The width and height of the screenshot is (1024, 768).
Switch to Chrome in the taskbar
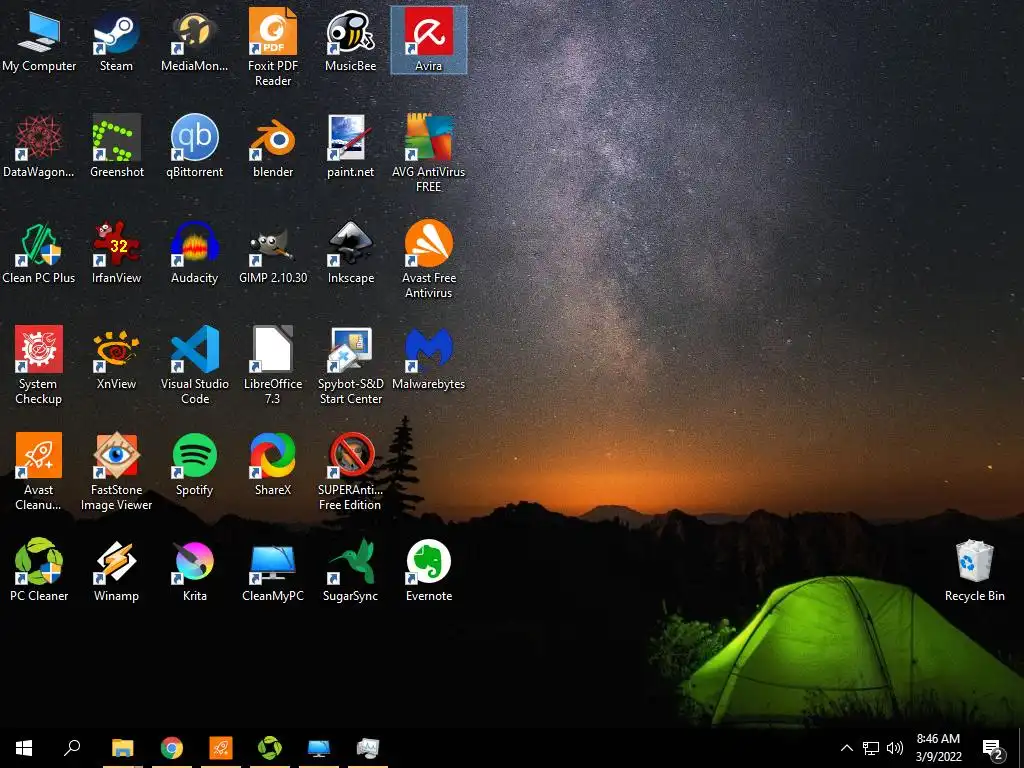tap(172, 748)
